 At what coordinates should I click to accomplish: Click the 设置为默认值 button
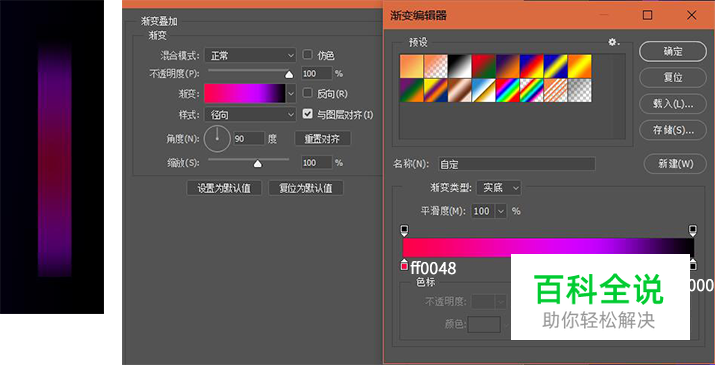[224, 188]
